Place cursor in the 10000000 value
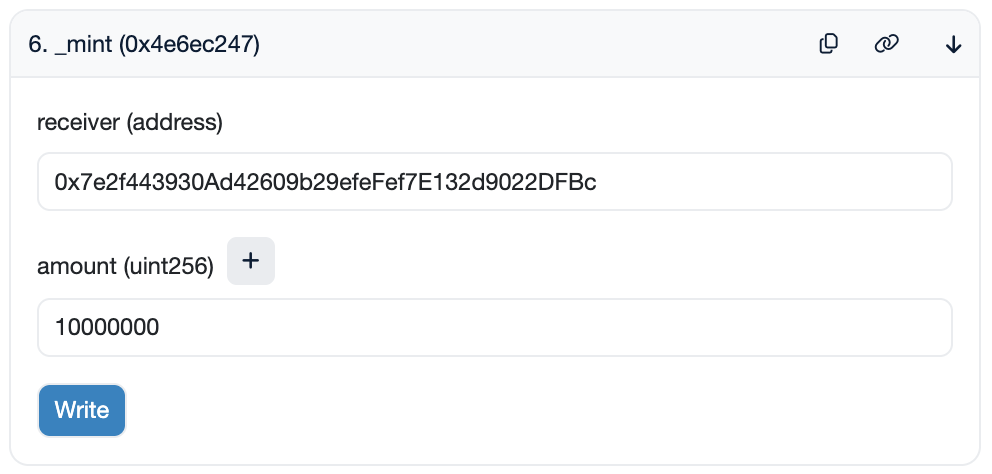 coord(107,328)
